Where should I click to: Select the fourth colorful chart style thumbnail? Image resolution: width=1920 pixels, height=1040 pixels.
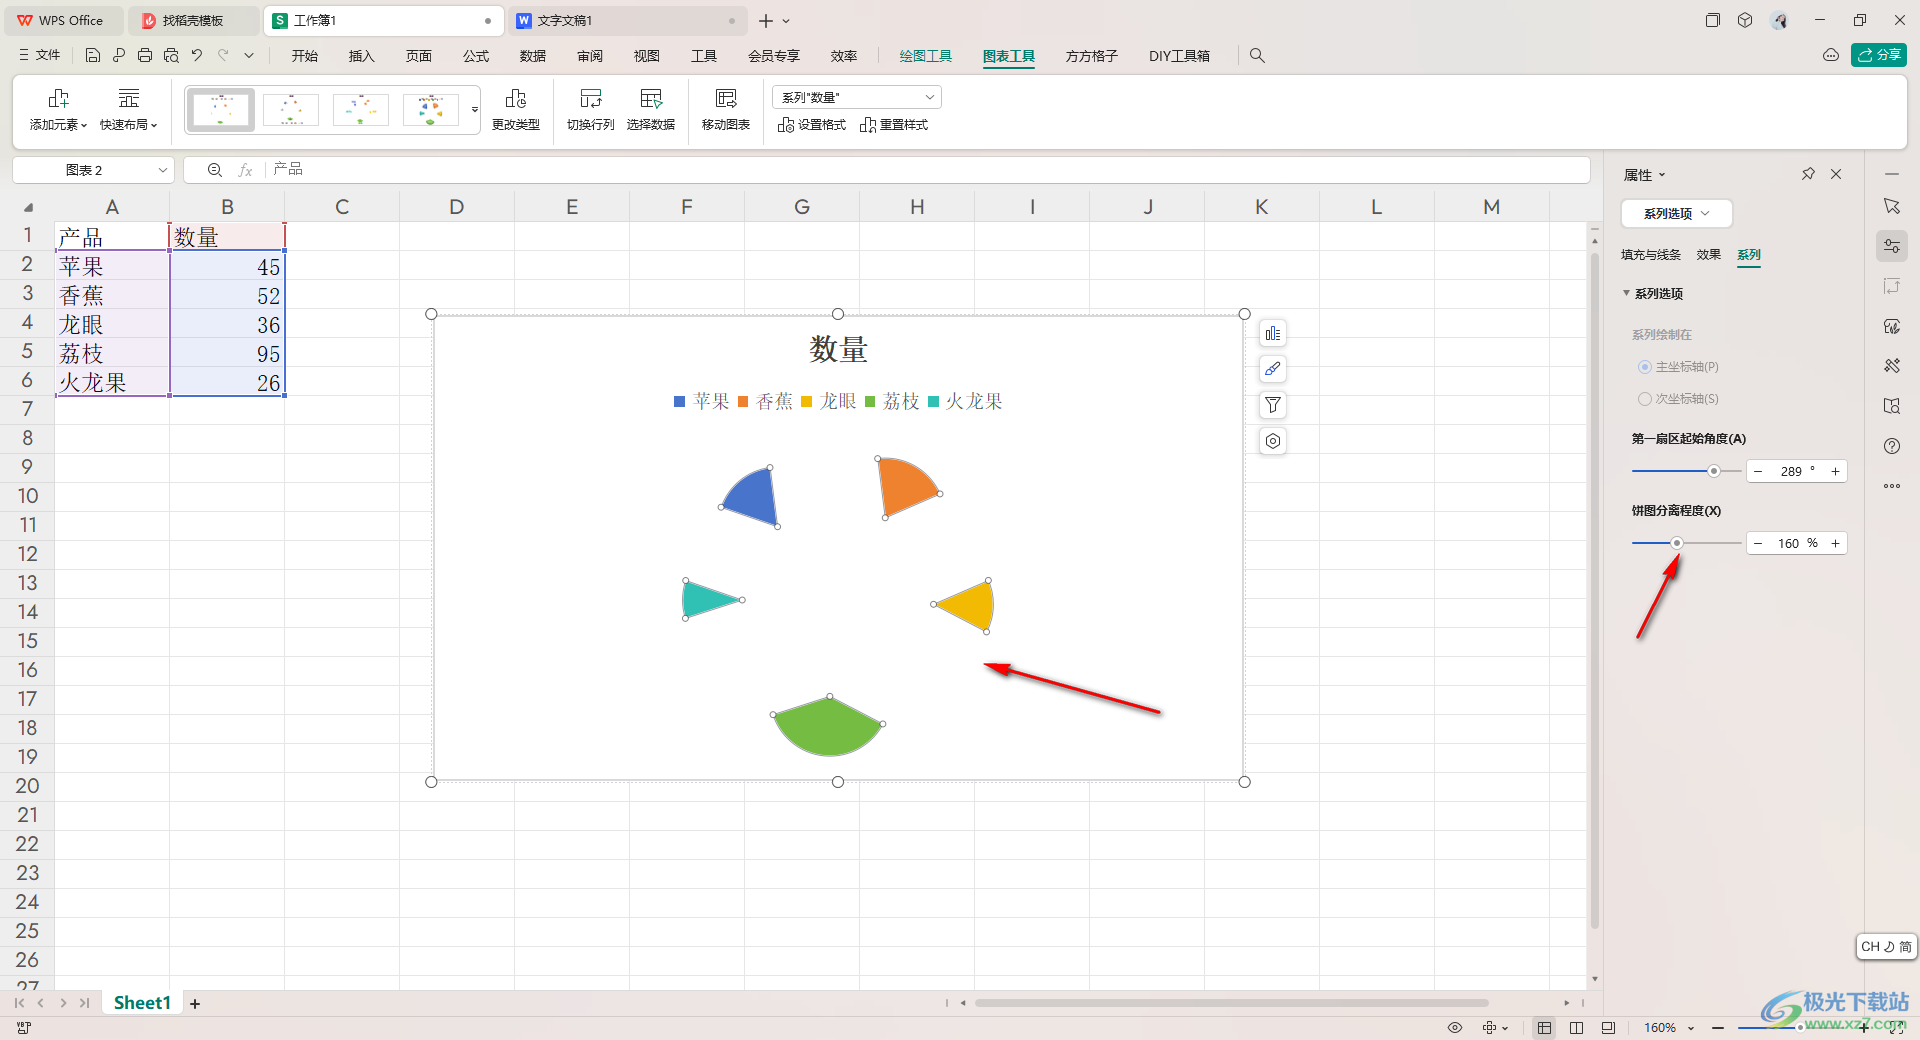[431, 109]
